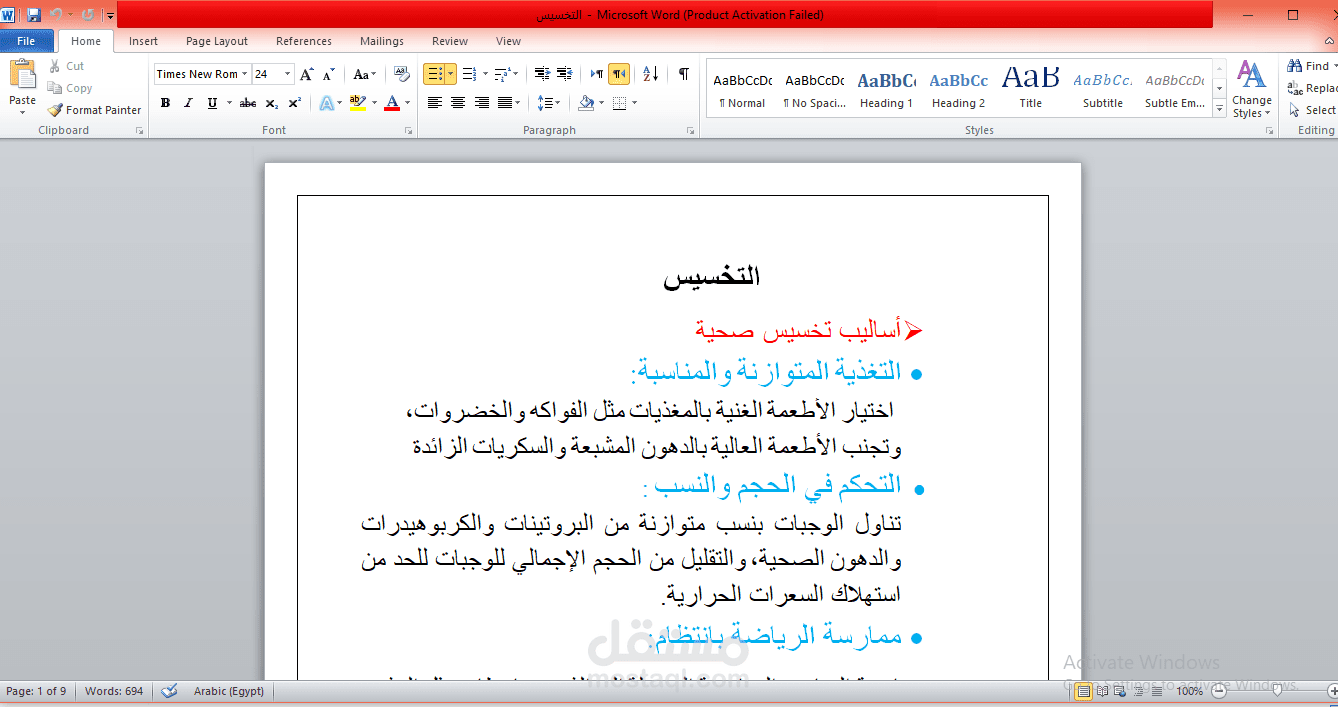Click the Select button in Editing group
The image size is (1338, 707).
(x=1320, y=110)
